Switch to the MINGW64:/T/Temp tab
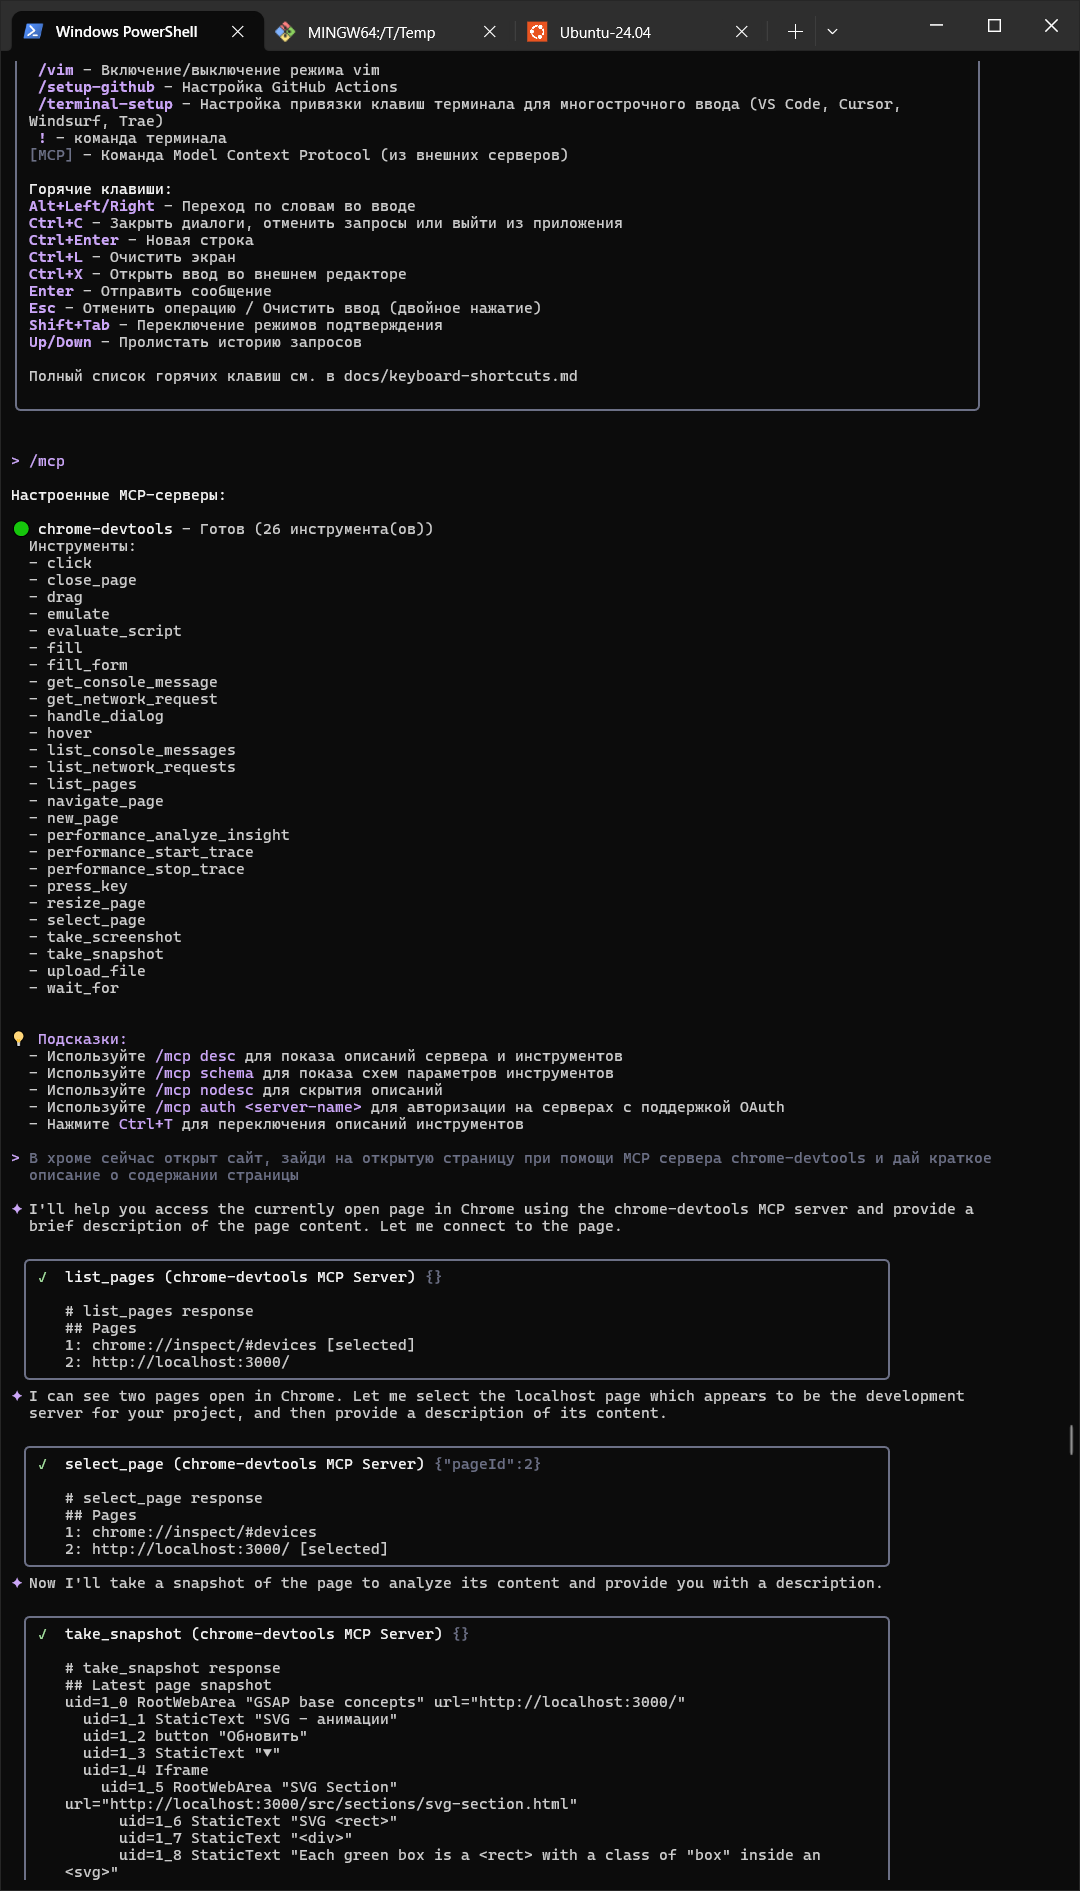The height and width of the screenshot is (1891, 1080). click(371, 32)
